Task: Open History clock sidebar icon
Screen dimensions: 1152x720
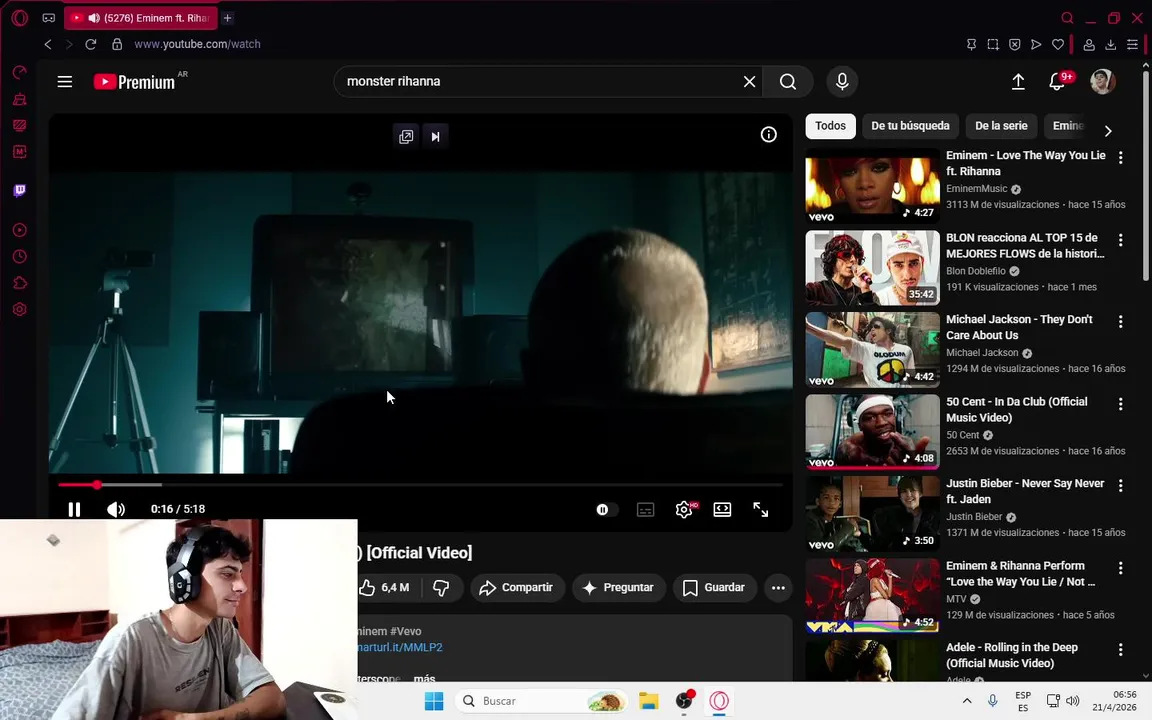Action: (20, 256)
